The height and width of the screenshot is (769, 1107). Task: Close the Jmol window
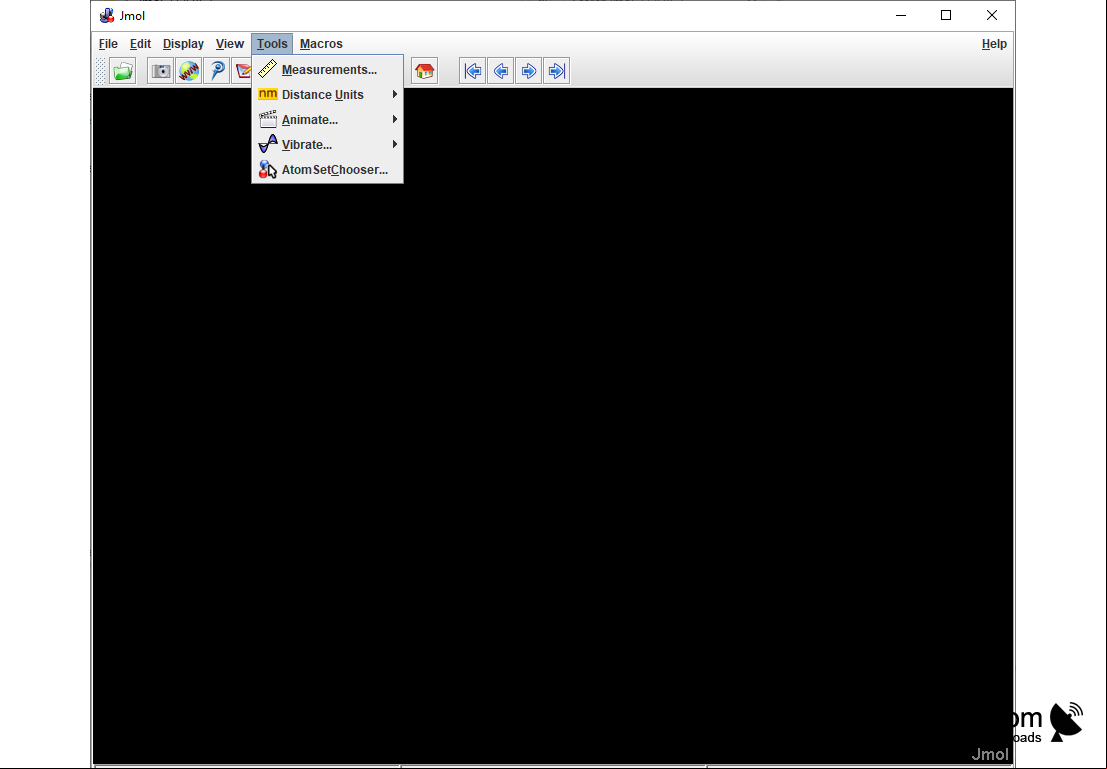point(992,16)
